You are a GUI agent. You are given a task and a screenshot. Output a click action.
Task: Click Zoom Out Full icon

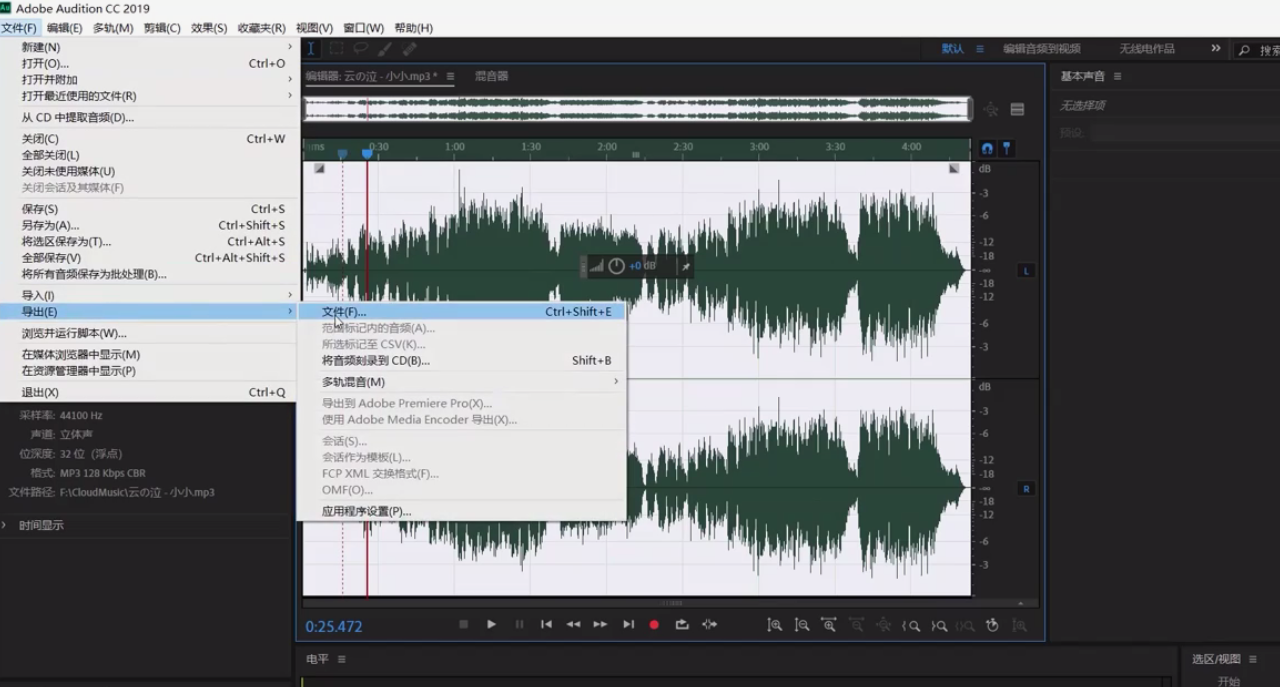point(883,625)
